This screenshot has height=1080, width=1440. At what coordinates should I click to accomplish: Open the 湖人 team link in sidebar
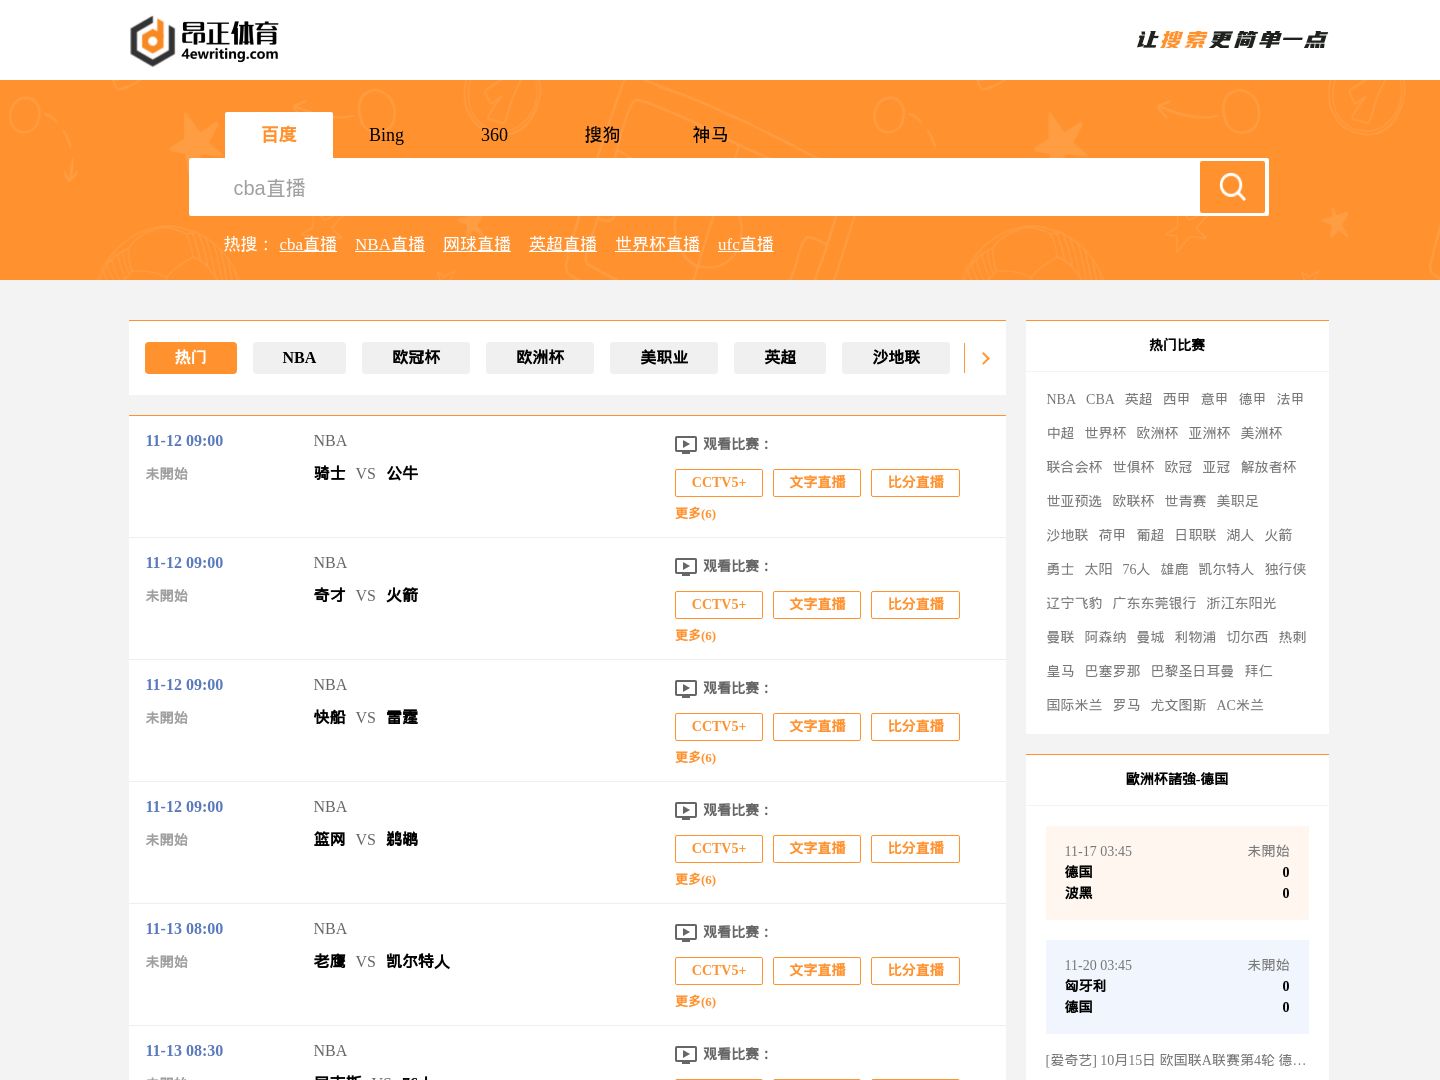click(1240, 535)
